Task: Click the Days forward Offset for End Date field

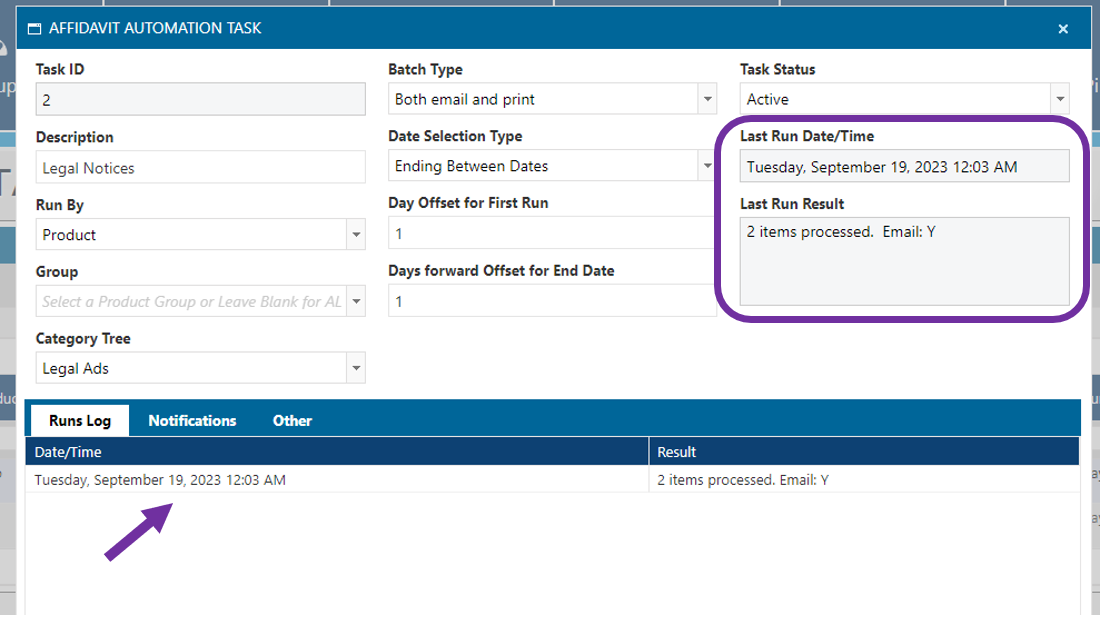Action: coord(550,301)
